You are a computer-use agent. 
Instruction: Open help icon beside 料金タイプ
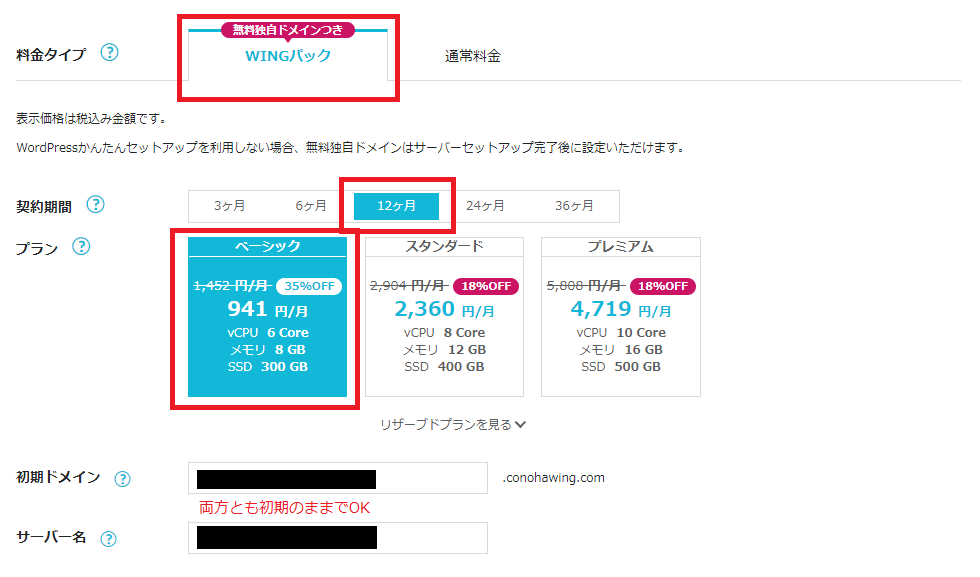[109, 53]
